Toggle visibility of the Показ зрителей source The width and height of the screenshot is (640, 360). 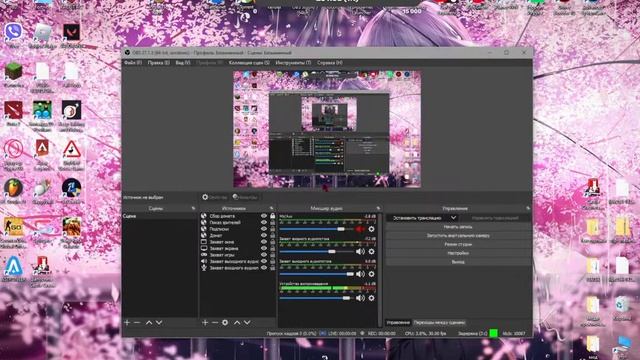pyautogui.click(x=264, y=222)
